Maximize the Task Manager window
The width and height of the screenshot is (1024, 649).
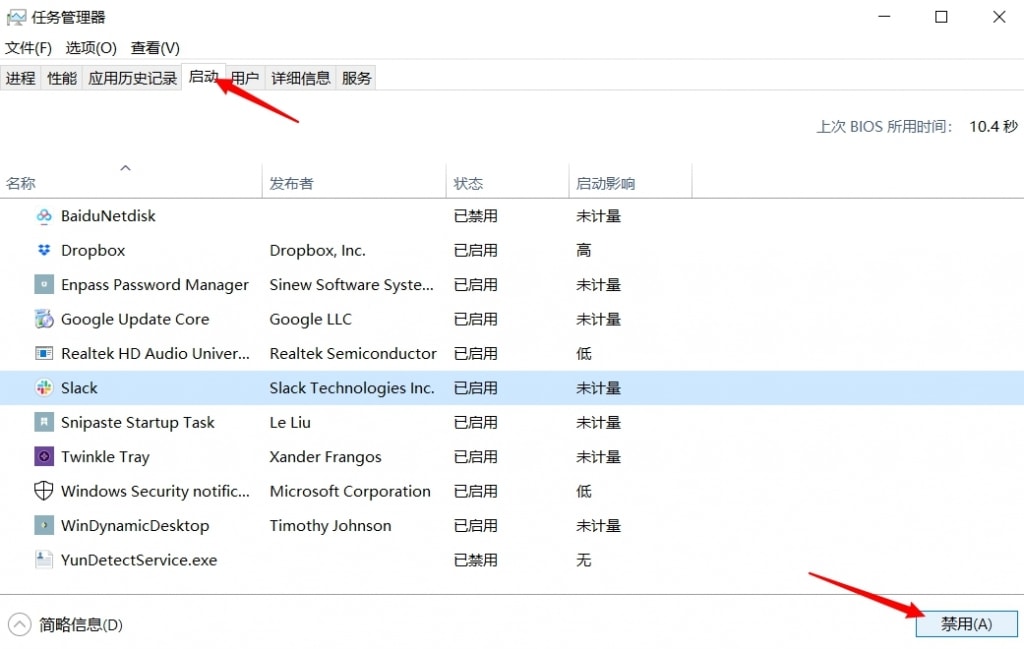(x=941, y=17)
